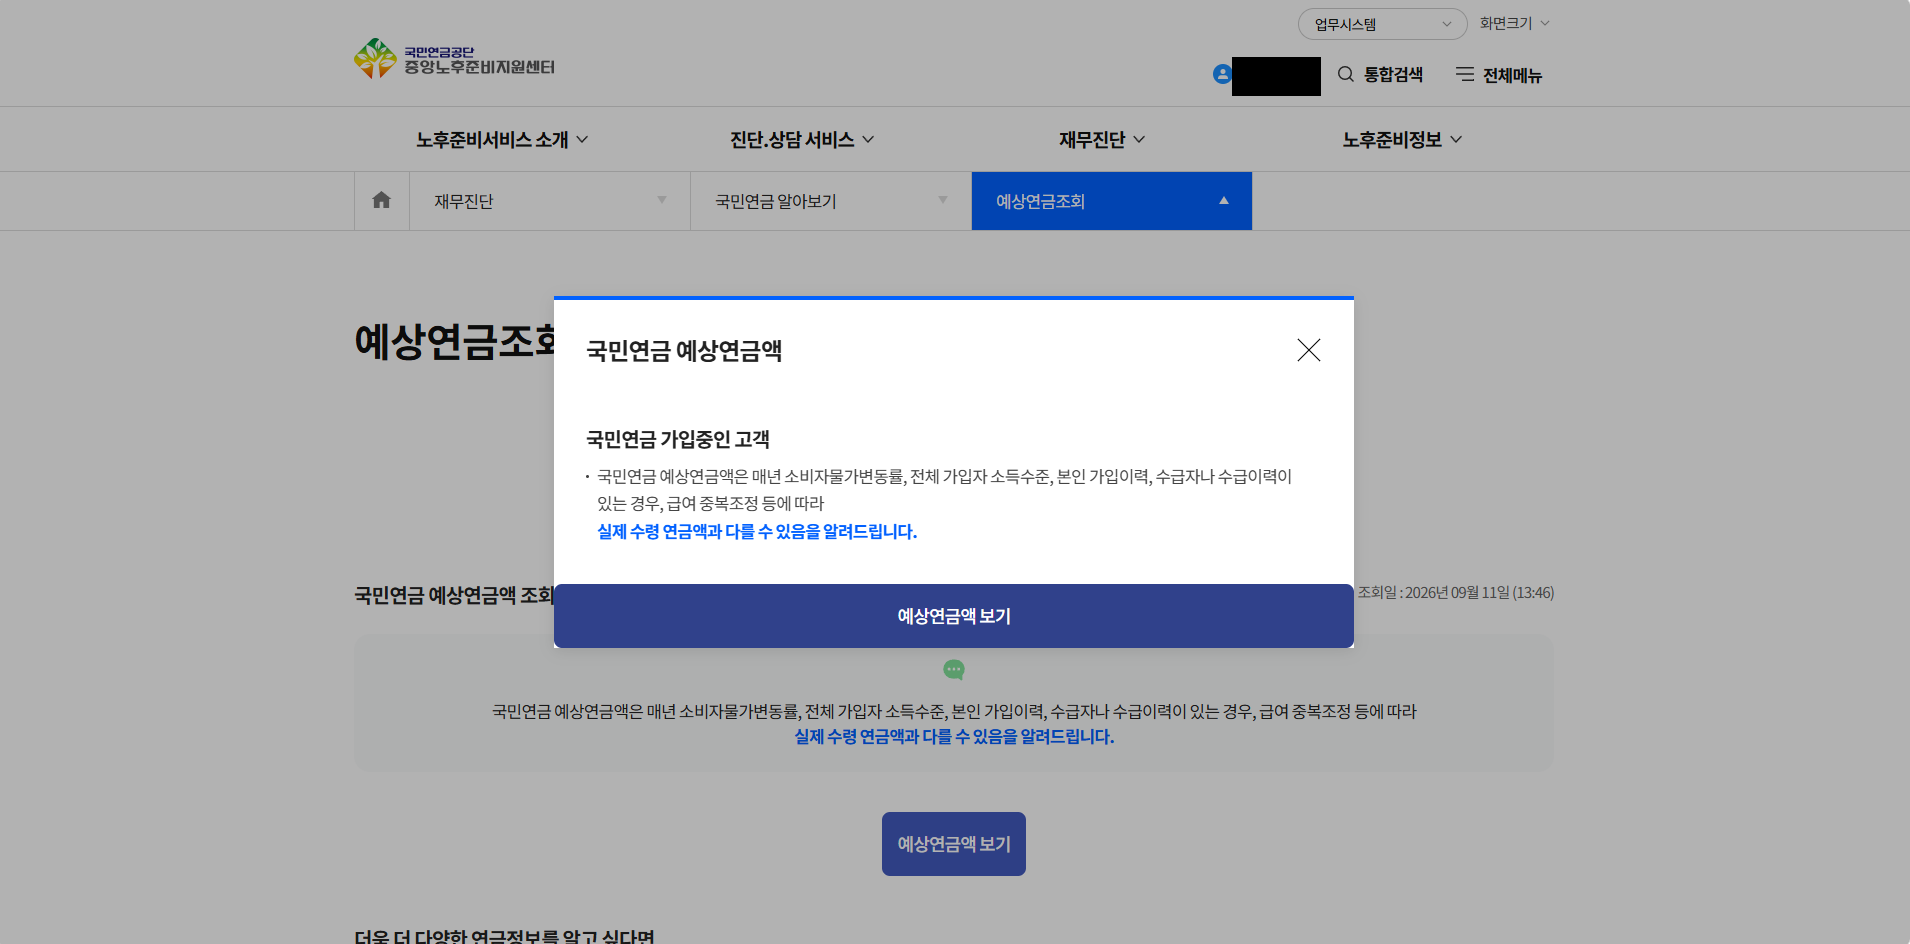
Task: Open 통합검색 search
Action: click(1380, 75)
